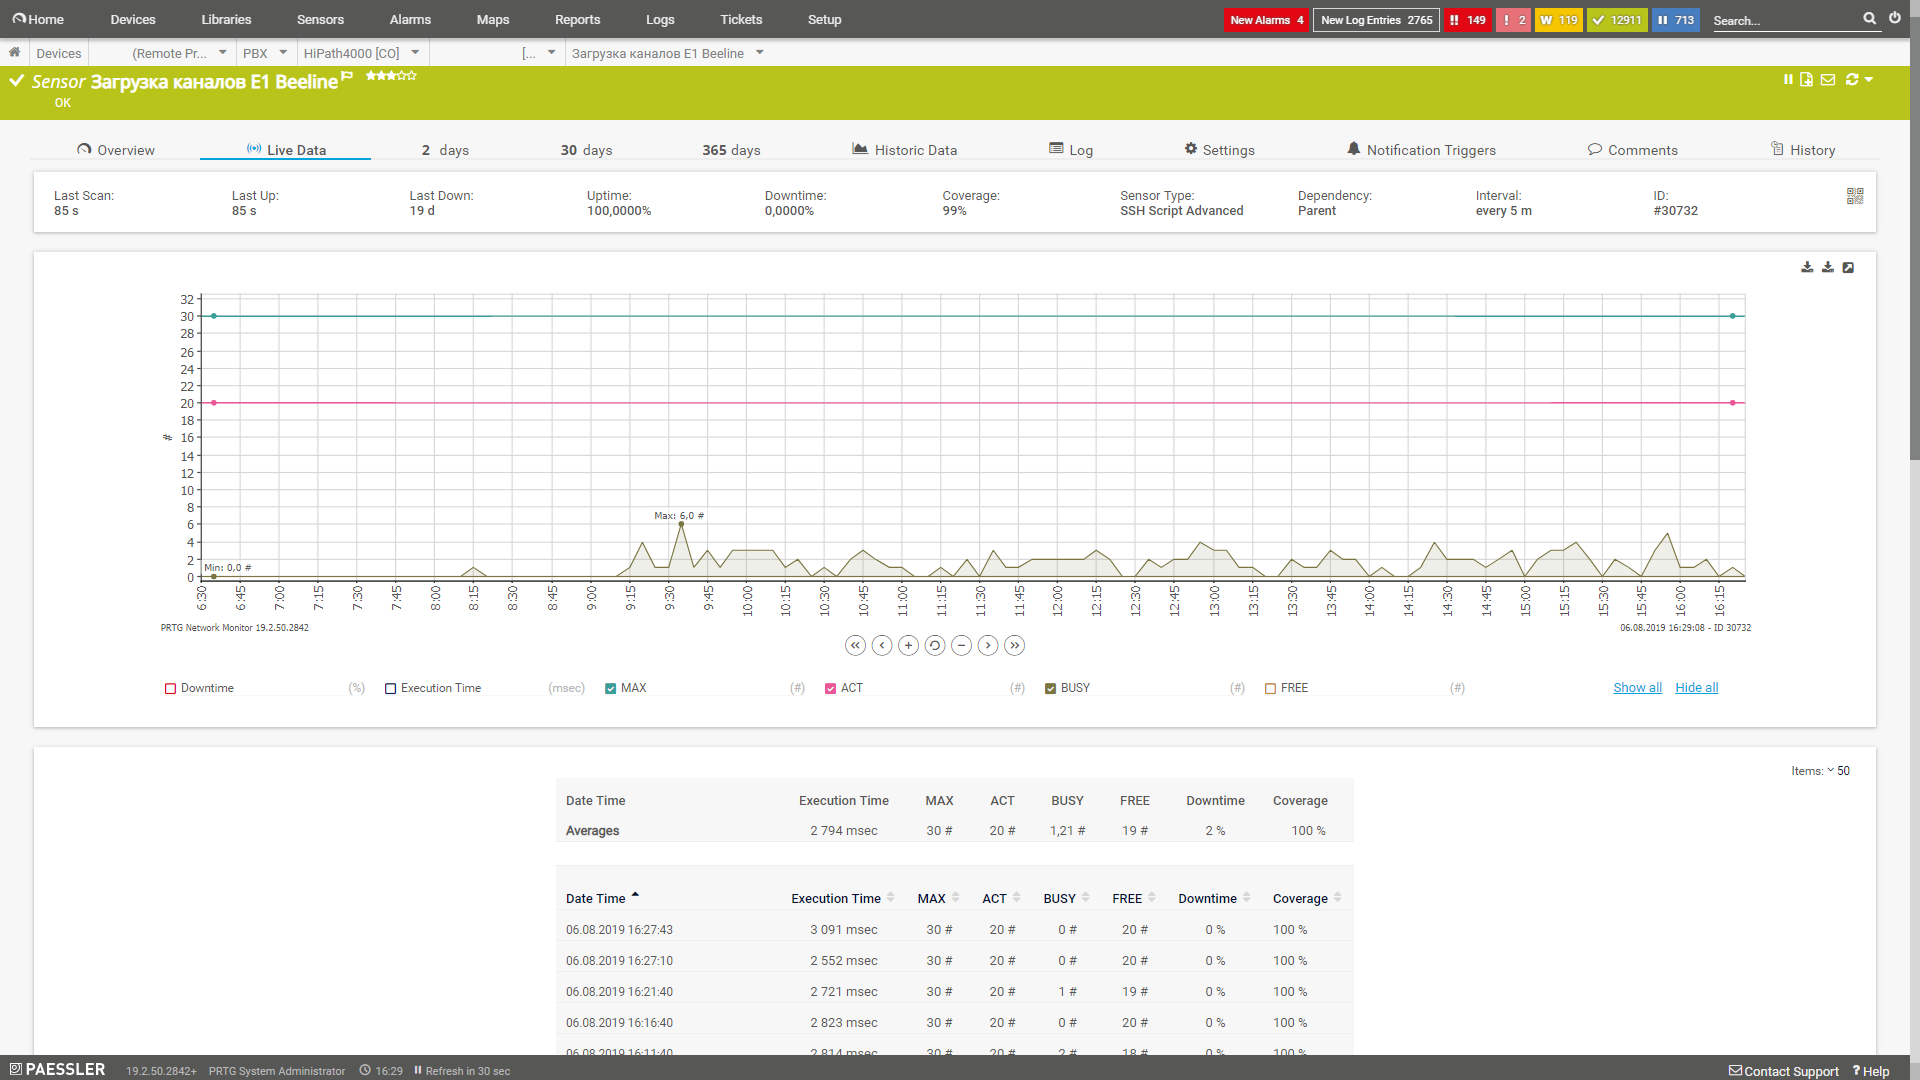Toggle BUSY channel visibility checkbox
Screen dimensions: 1920x1080
1051,687
